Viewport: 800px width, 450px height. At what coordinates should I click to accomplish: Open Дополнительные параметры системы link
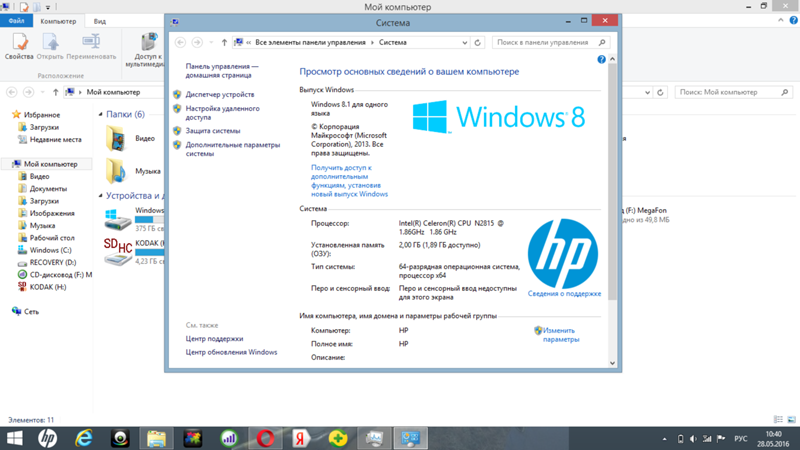(233, 149)
